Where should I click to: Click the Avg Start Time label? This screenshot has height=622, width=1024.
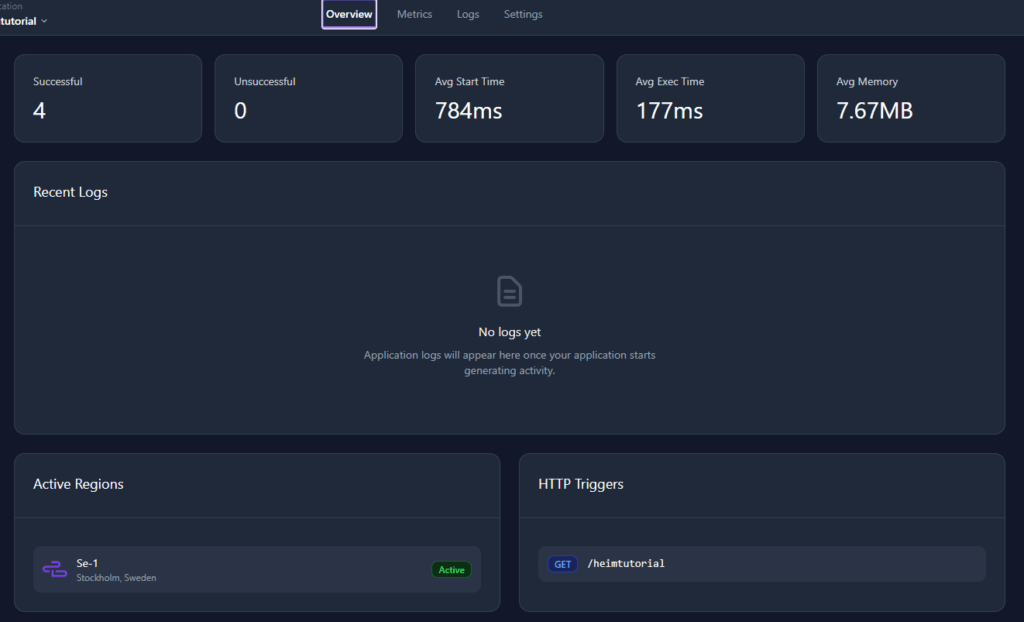pyautogui.click(x=470, y=82)
